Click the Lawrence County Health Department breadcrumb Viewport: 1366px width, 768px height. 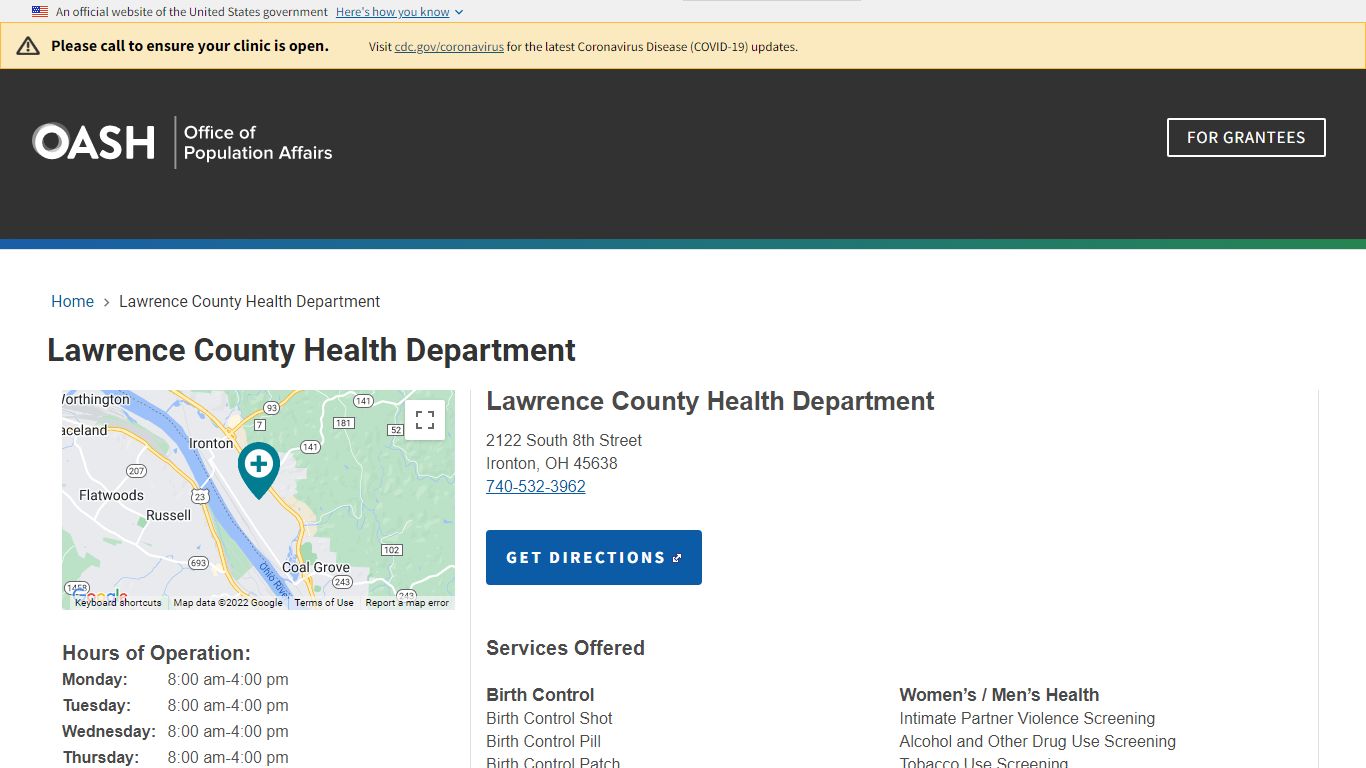(x=249, y=301)
